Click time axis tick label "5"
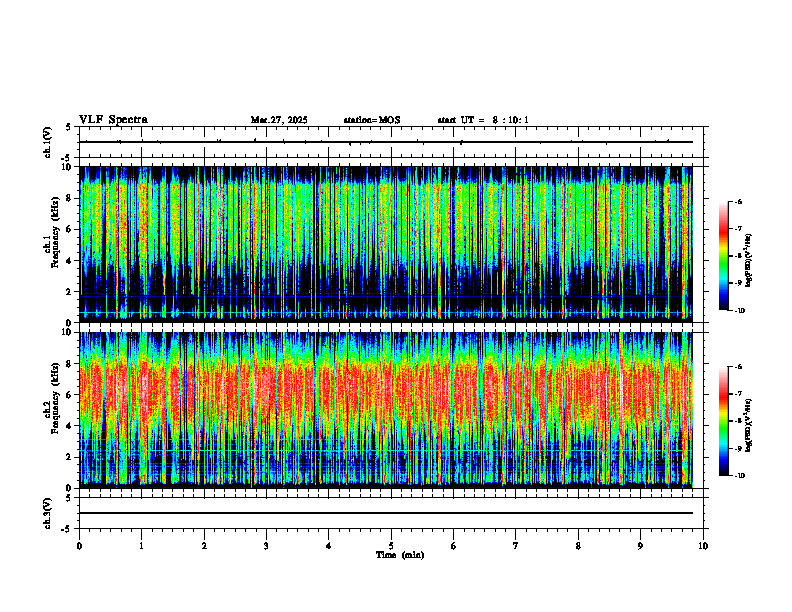Screen dimensions: 792x612 (x=391, y=546)
